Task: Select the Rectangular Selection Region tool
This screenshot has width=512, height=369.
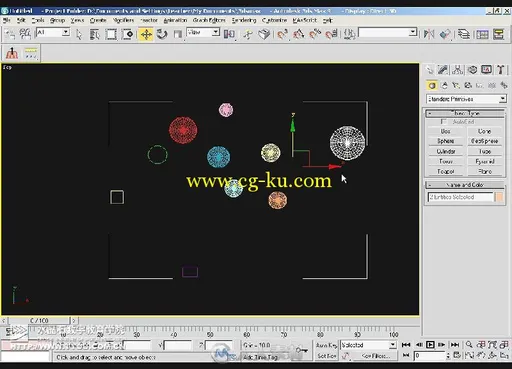Action: coord(111,34)
